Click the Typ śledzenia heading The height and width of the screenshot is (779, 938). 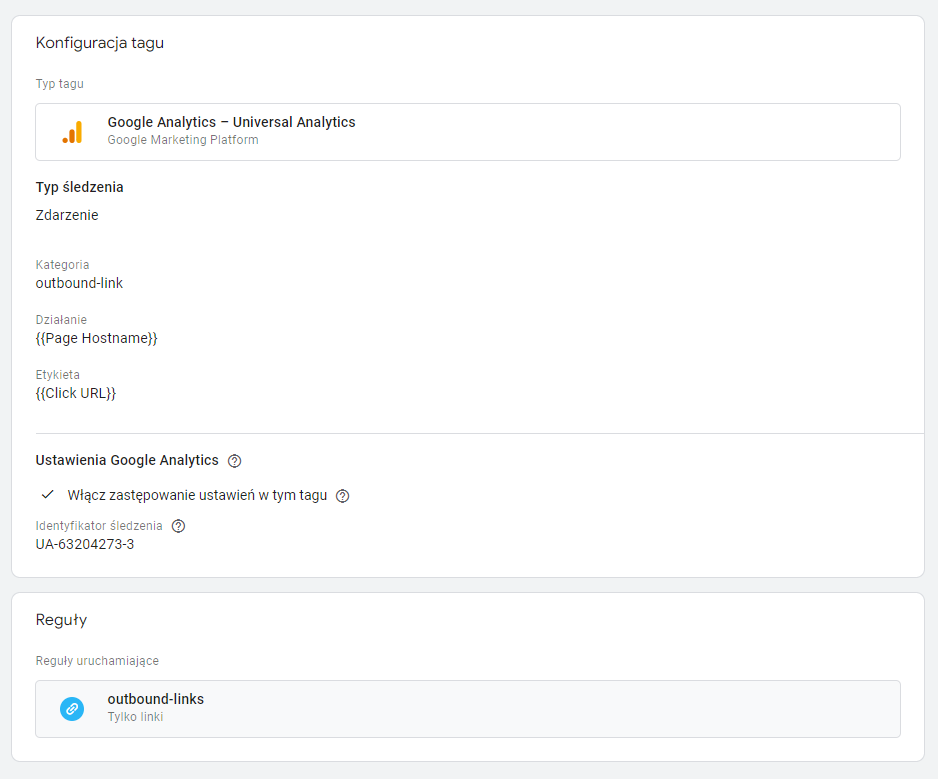(x=80, y=187)
